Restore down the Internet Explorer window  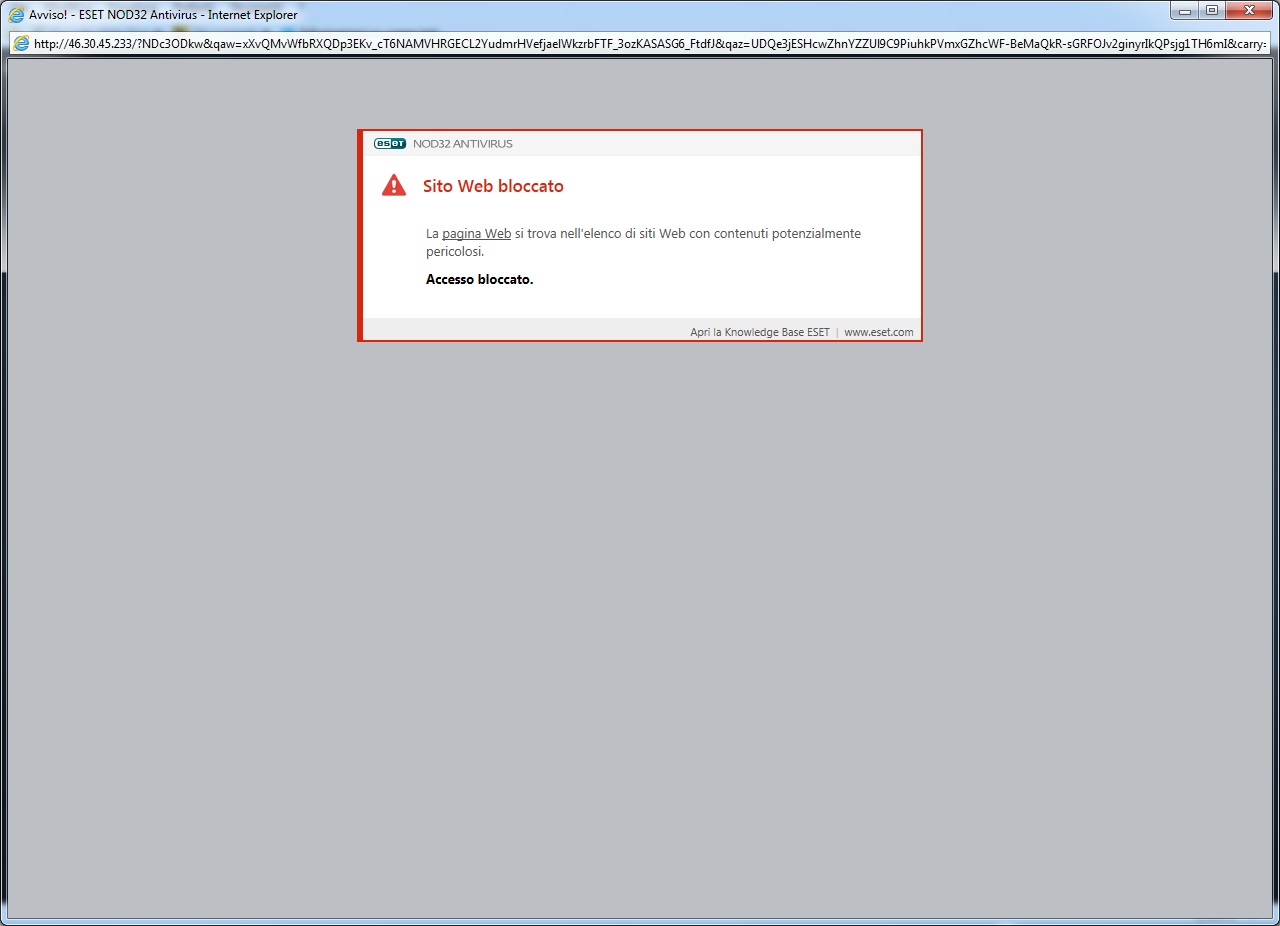pyautogui.click(x=1212, y=11)
